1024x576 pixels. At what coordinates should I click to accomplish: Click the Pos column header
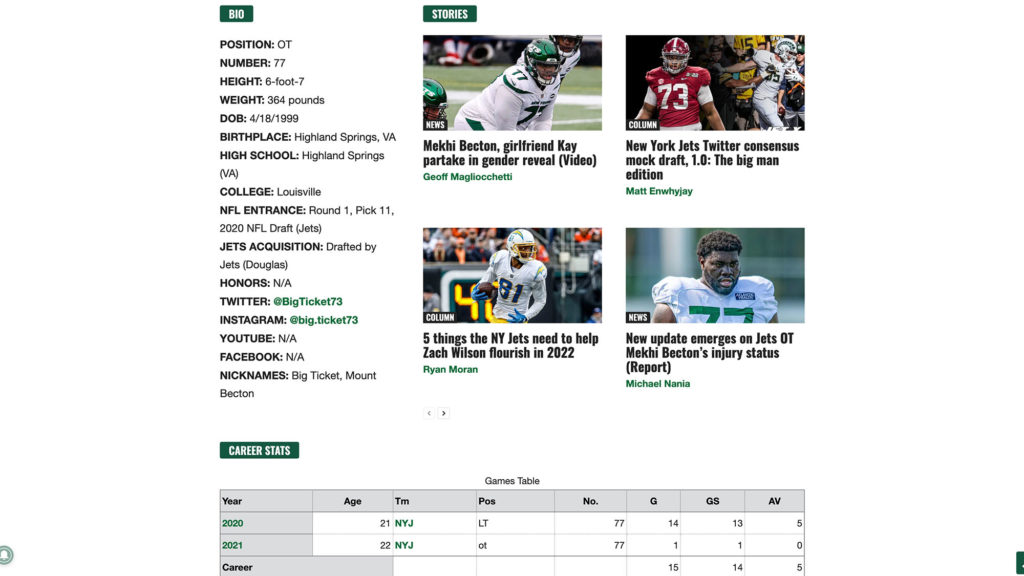515,501
